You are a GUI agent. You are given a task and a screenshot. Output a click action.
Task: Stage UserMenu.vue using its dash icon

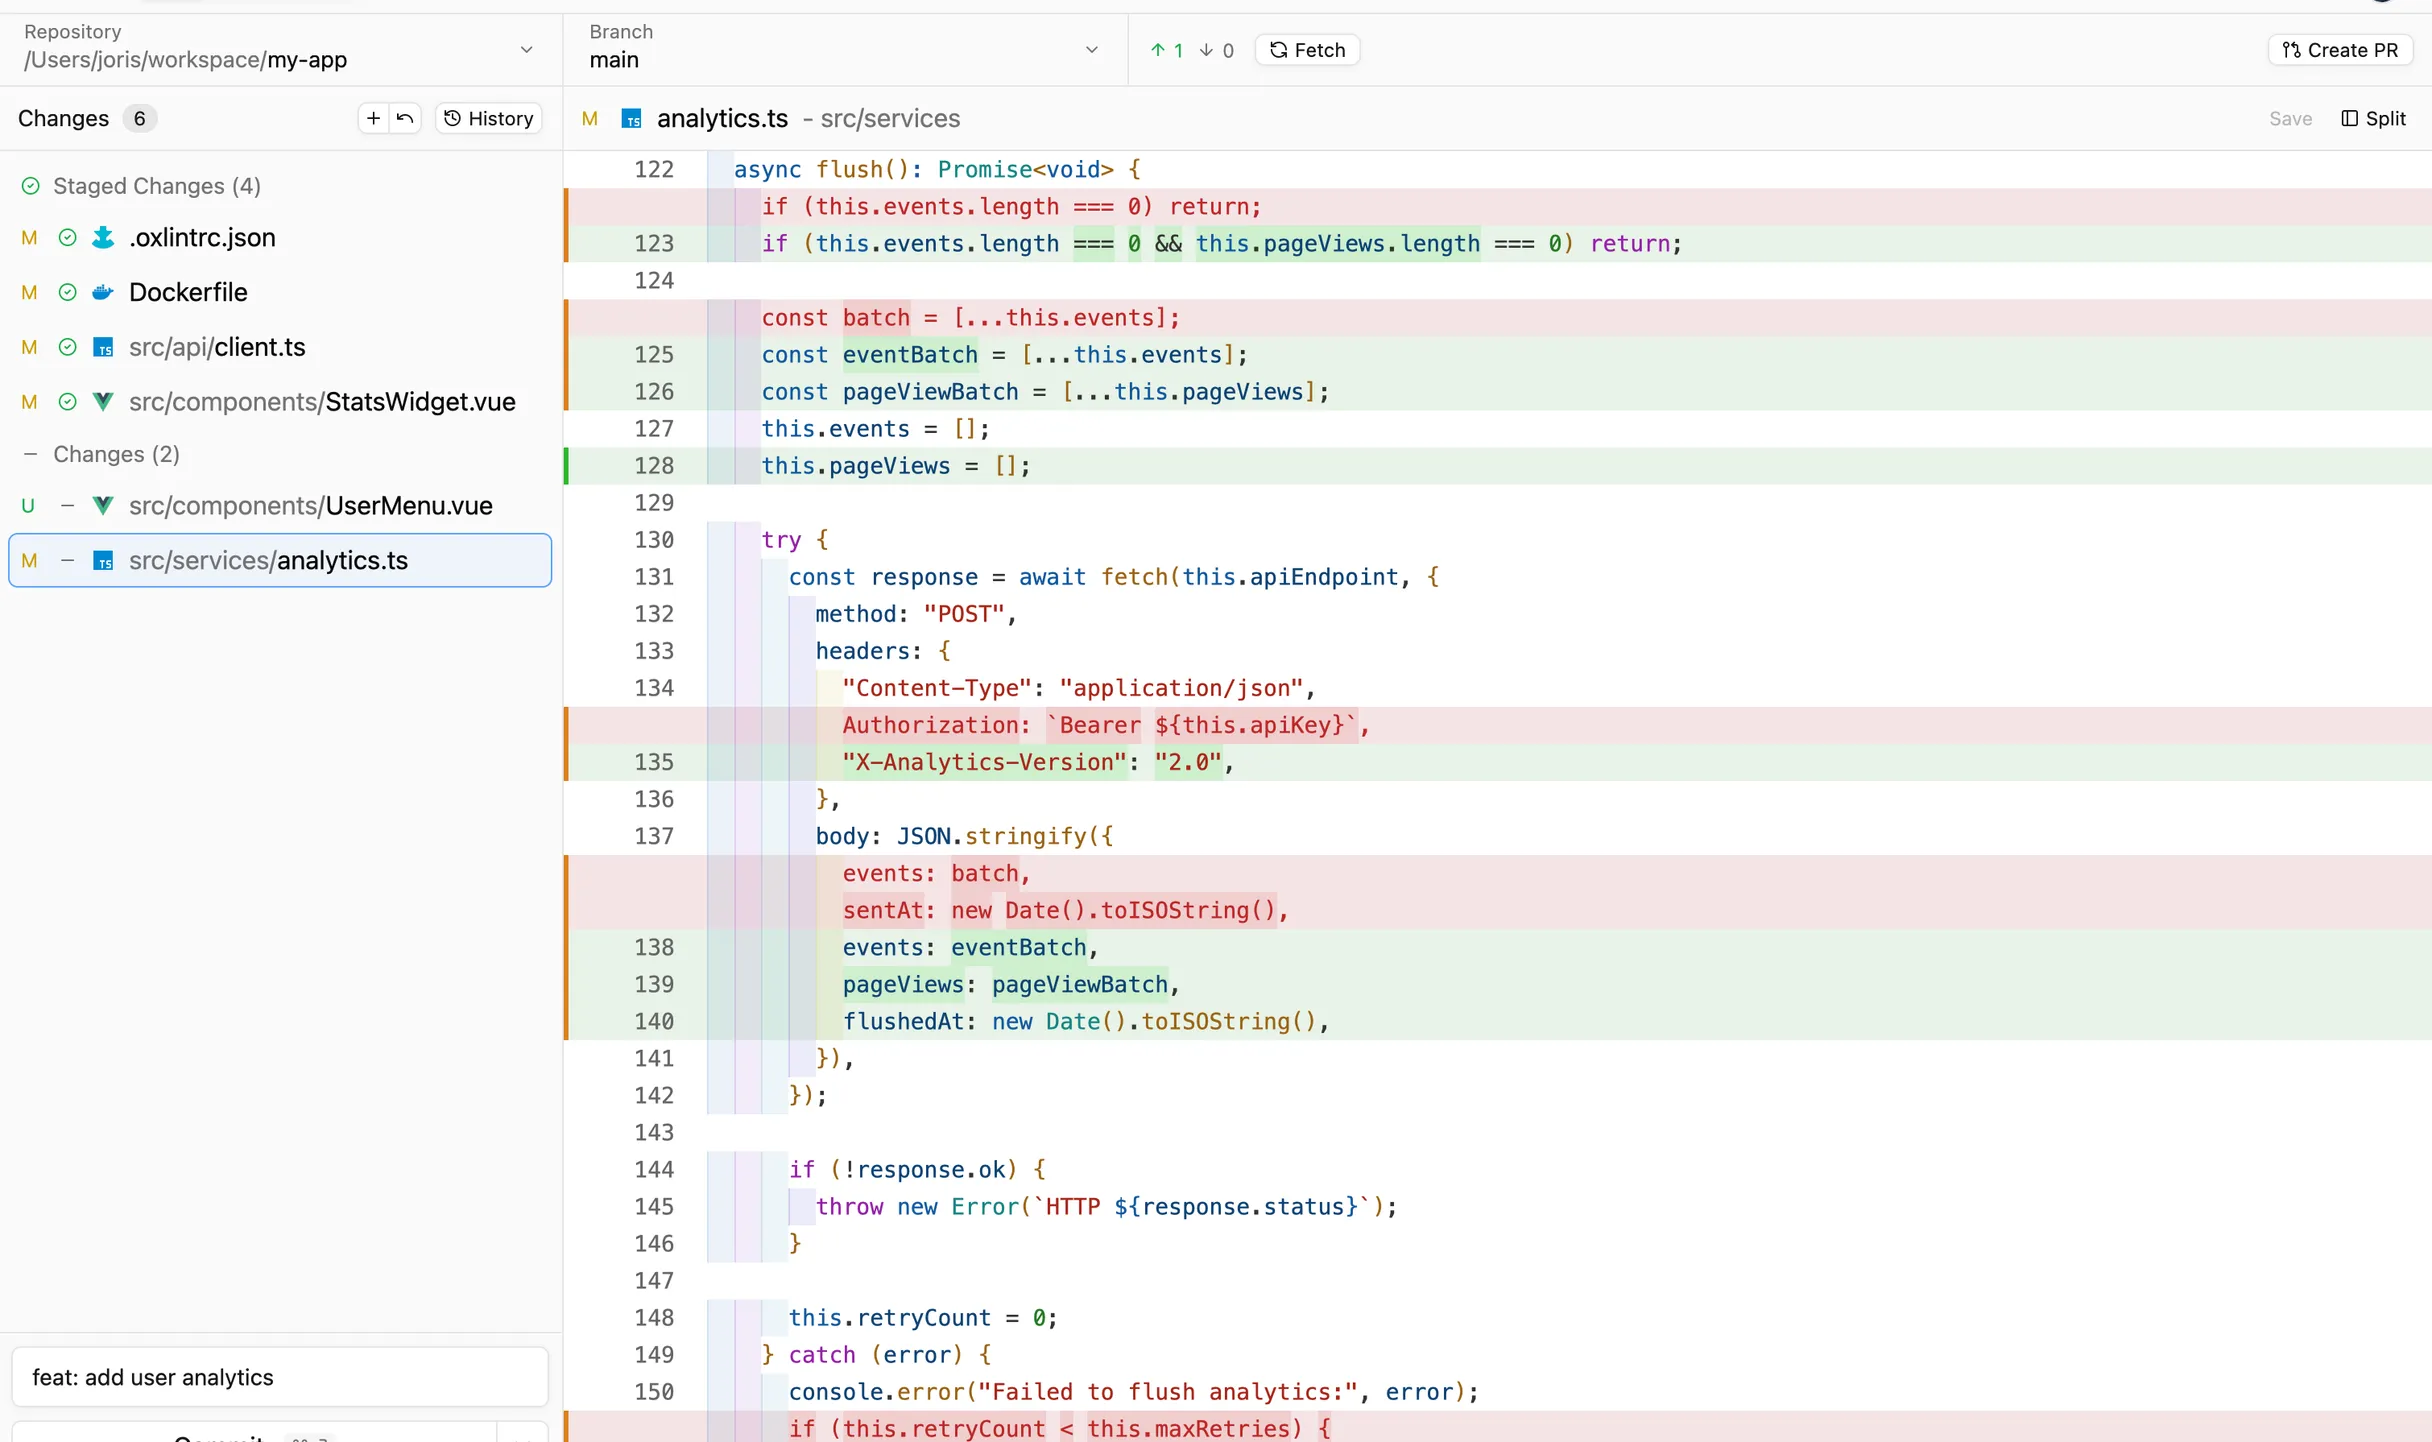(67, 506)
